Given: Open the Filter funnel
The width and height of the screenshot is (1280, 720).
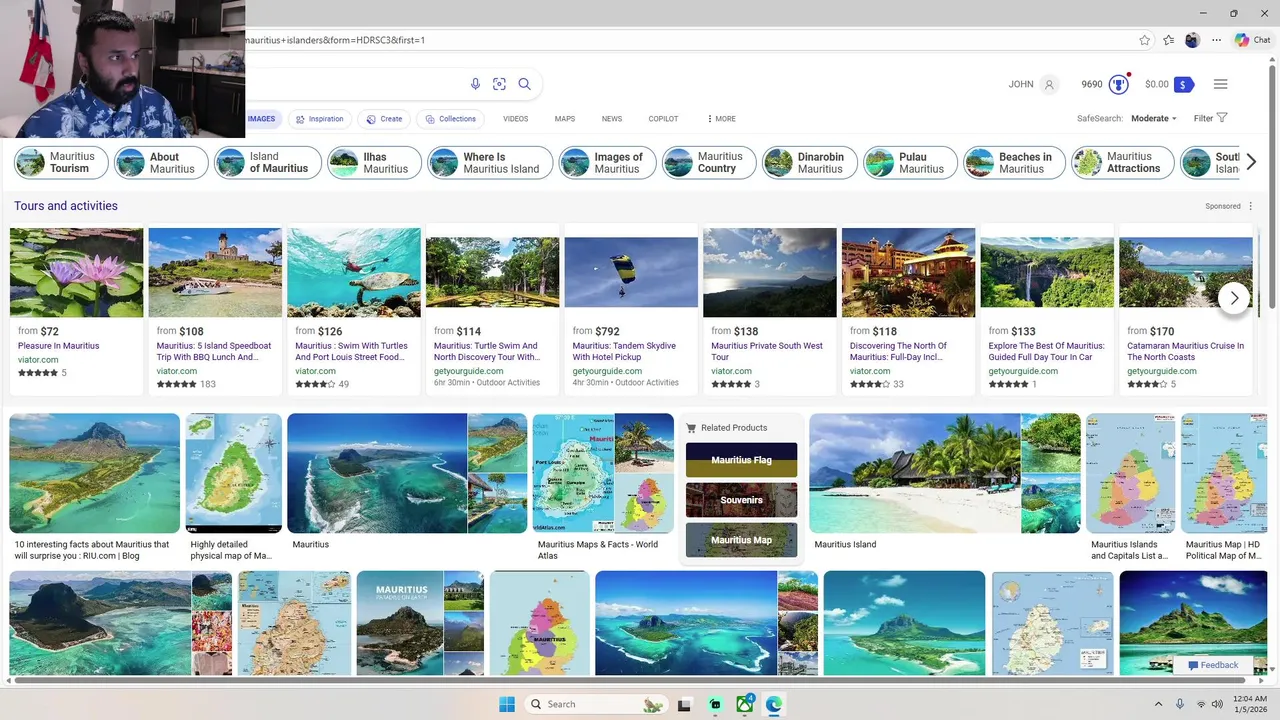Looking at the screenshot, I should (1222, 118).
